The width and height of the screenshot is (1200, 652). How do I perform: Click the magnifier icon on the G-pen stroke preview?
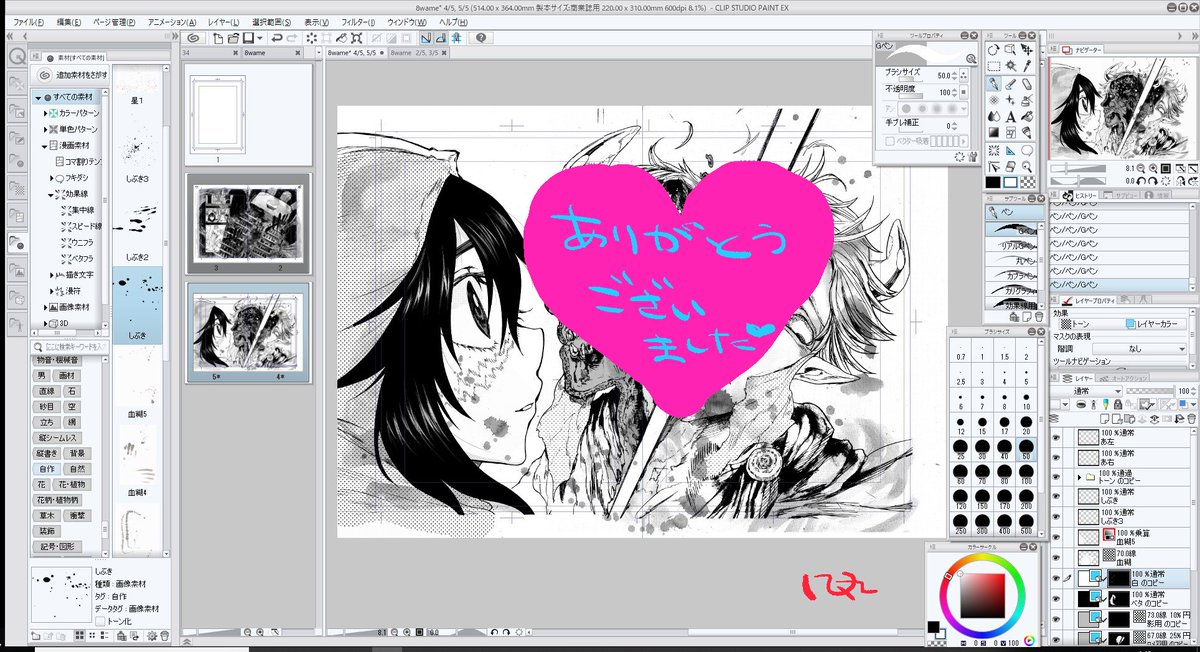click(x=971, y=58)
